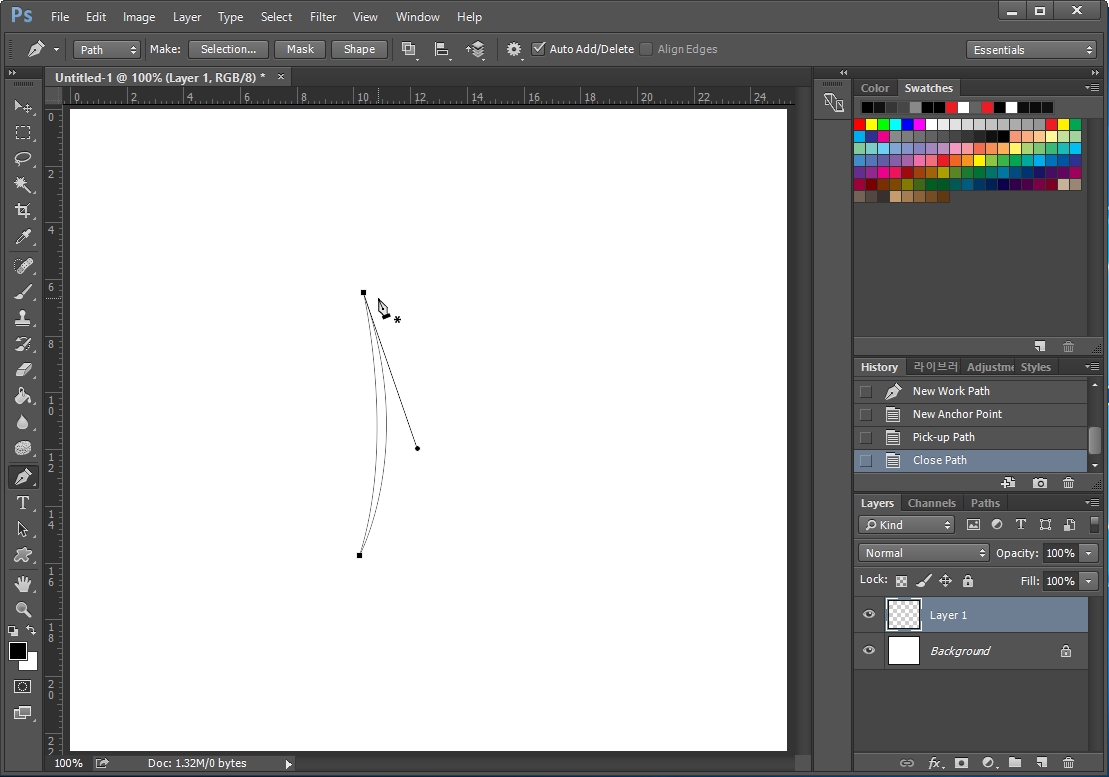1109x777 pixels.
Task: Open the Window menu
Action: 417,17
